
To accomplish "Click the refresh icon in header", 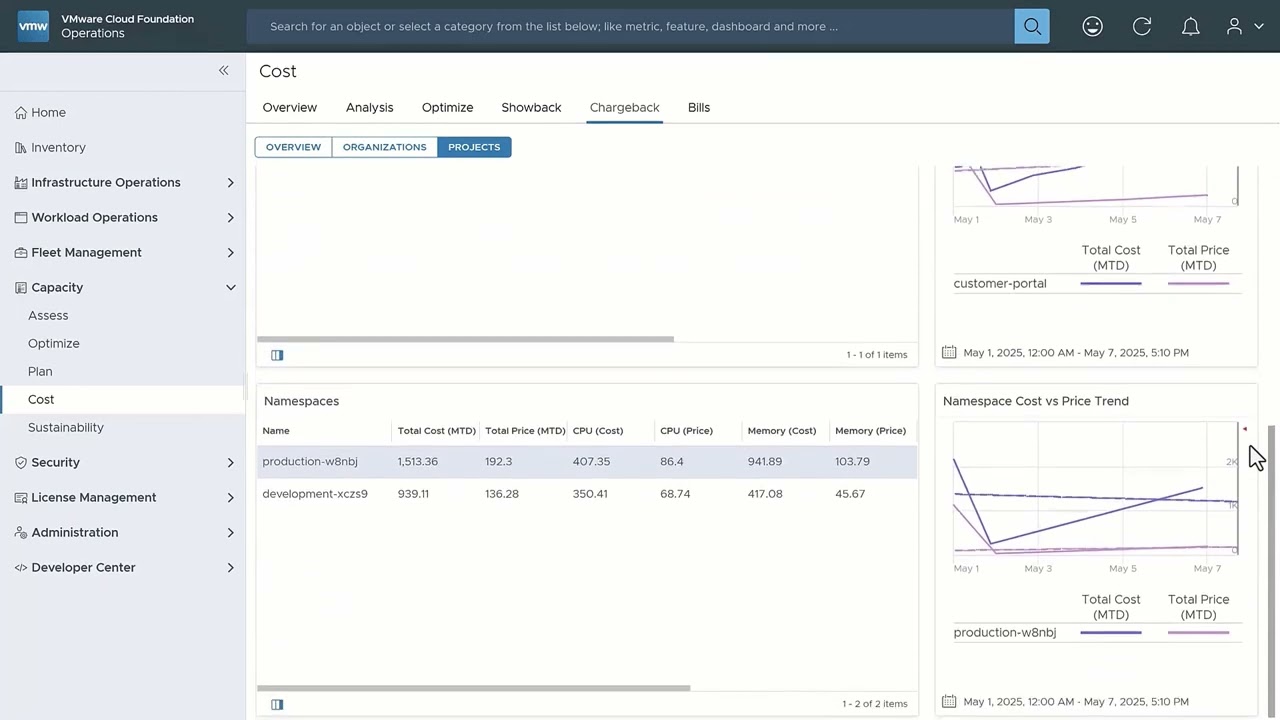I will pos(1141,27).
